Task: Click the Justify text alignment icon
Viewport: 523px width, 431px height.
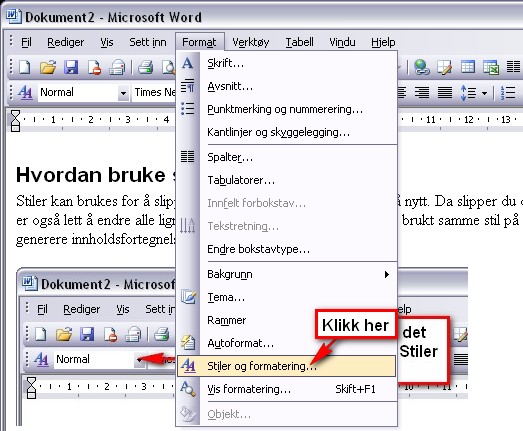Action: click(445, 92)
